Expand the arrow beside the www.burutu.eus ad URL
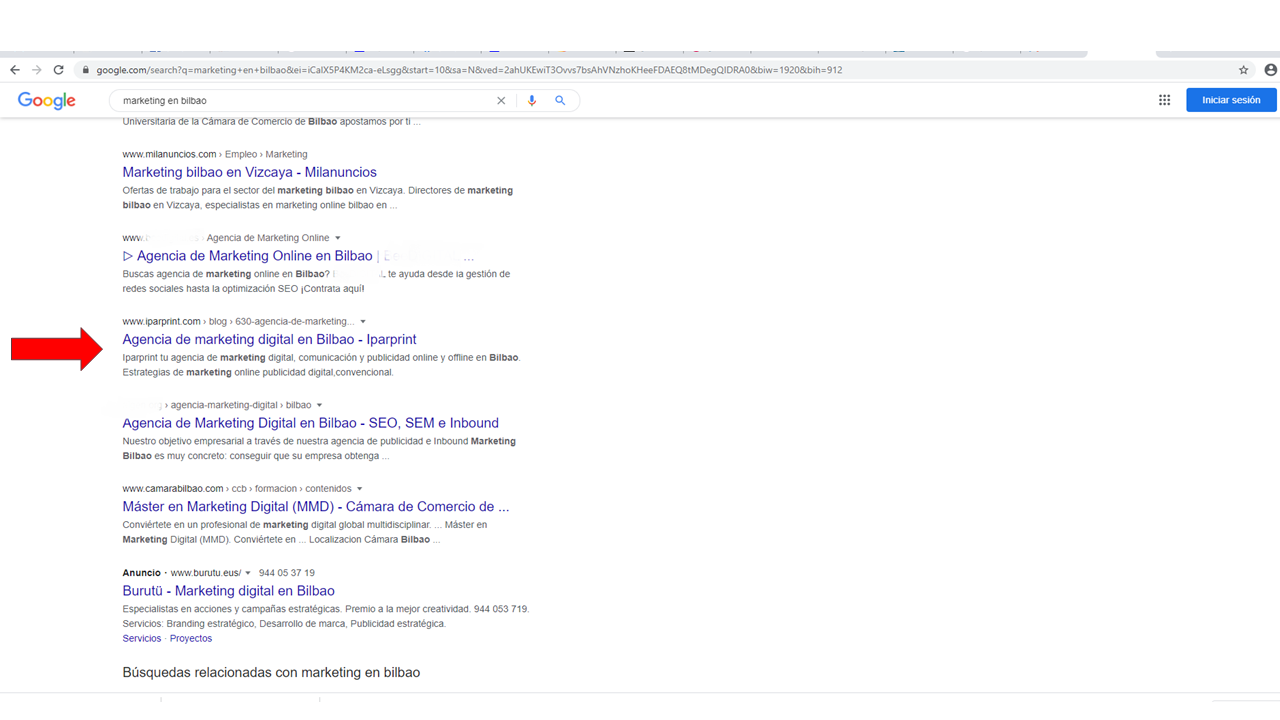Screen dimensions: 1280x720 click(248, 573)
